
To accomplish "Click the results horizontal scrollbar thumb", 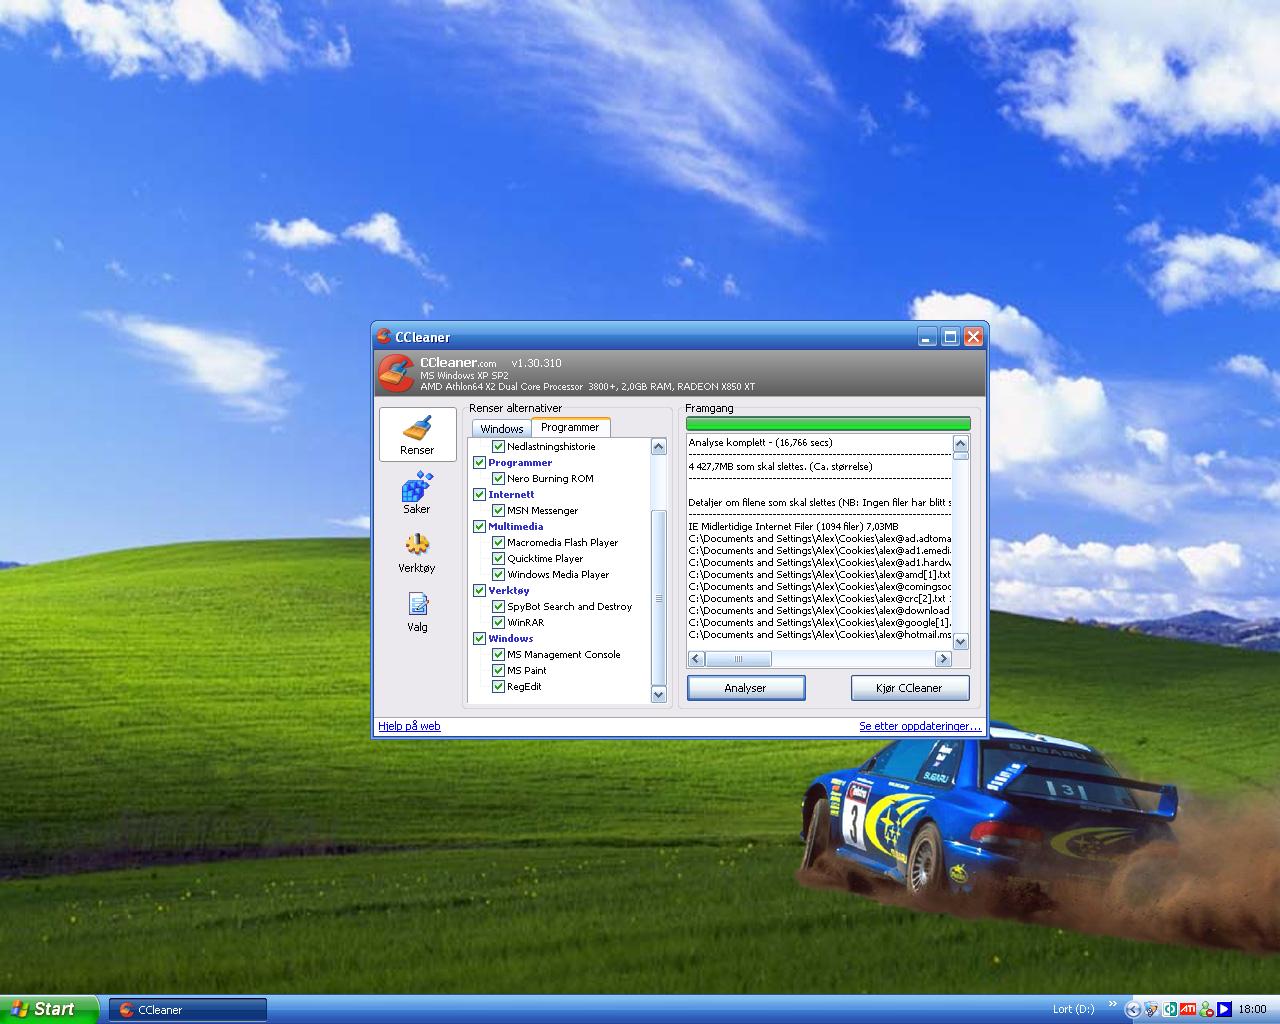I will 739,659.
